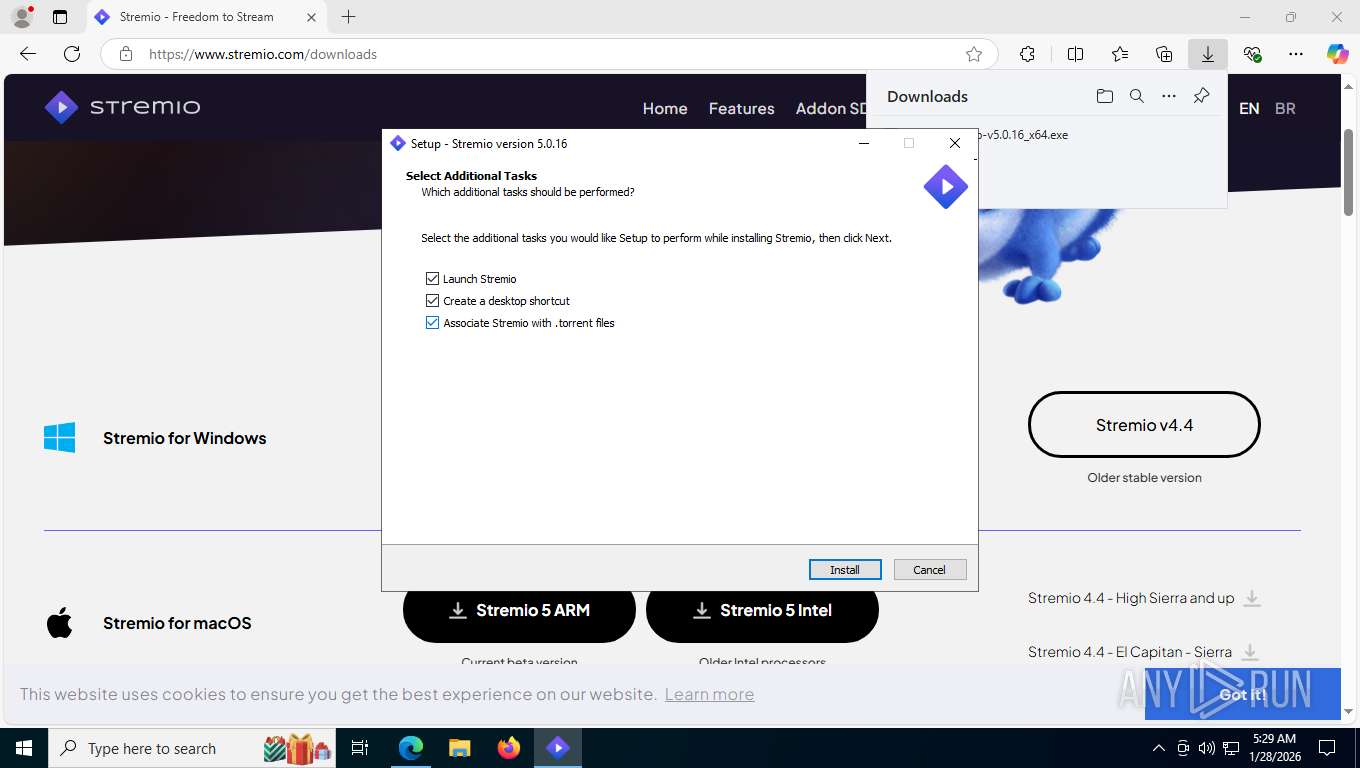Image resolution: width=1360 pixels, height=768 pixels.
Task: Pin the Downloads panel
Action: pos(1202,96)
